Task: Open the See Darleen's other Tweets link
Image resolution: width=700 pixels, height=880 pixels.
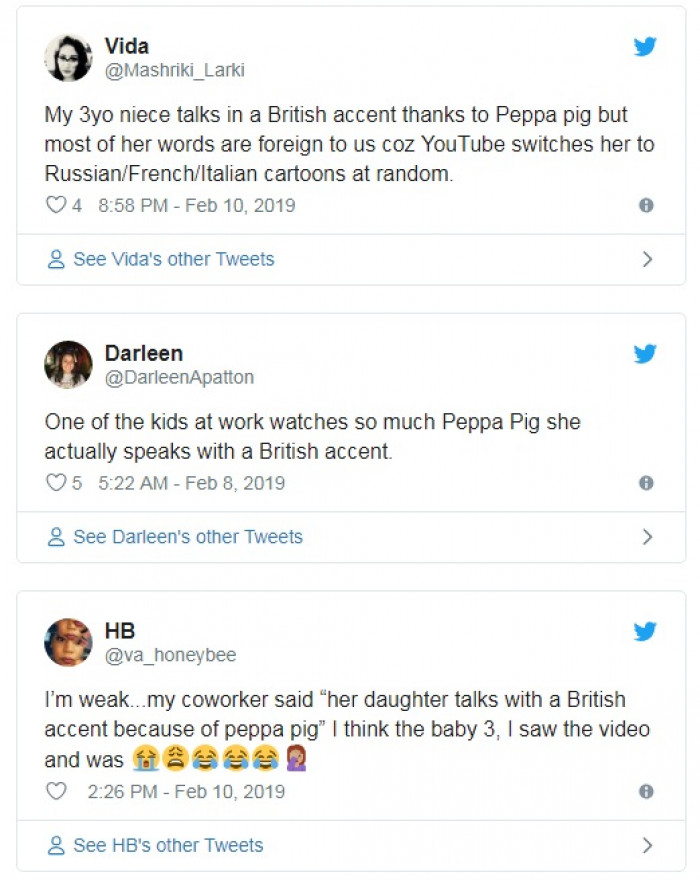Action: coord(187,537)
